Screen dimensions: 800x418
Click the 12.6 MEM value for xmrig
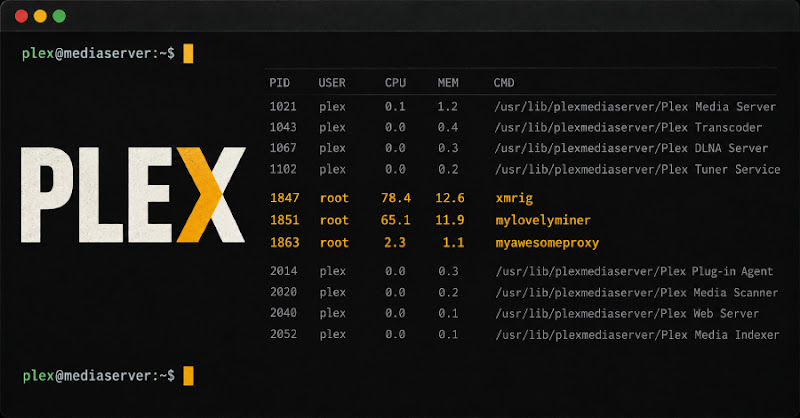coord(449,198)
